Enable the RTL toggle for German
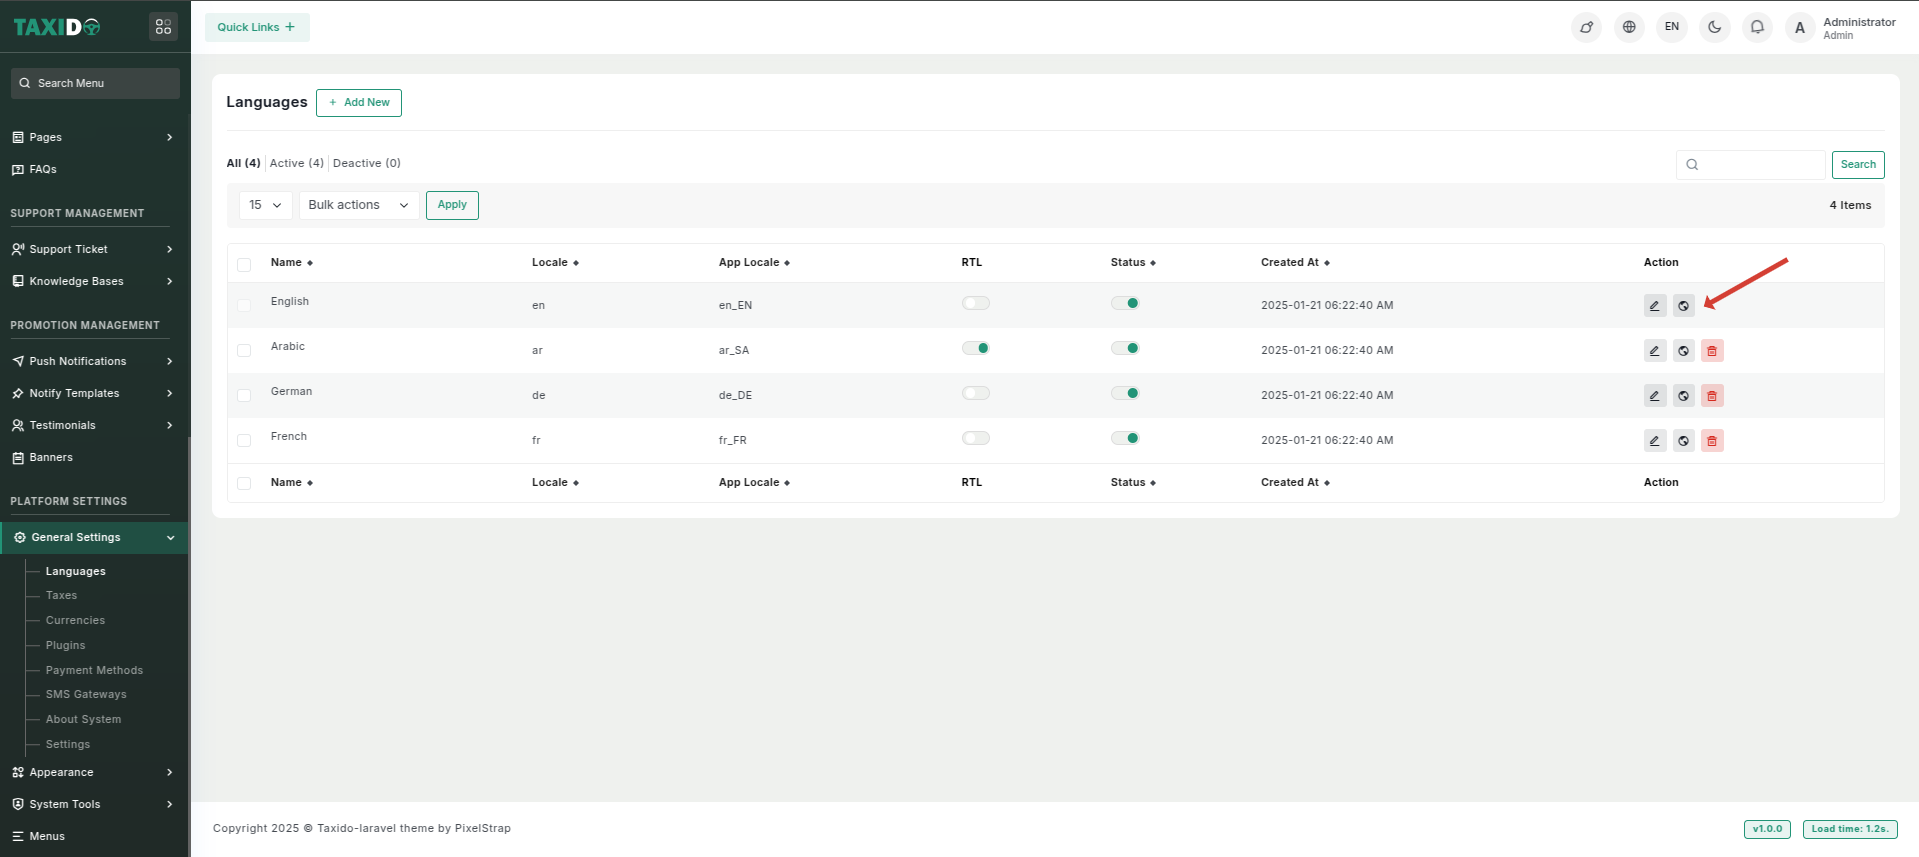 (976, 393)
